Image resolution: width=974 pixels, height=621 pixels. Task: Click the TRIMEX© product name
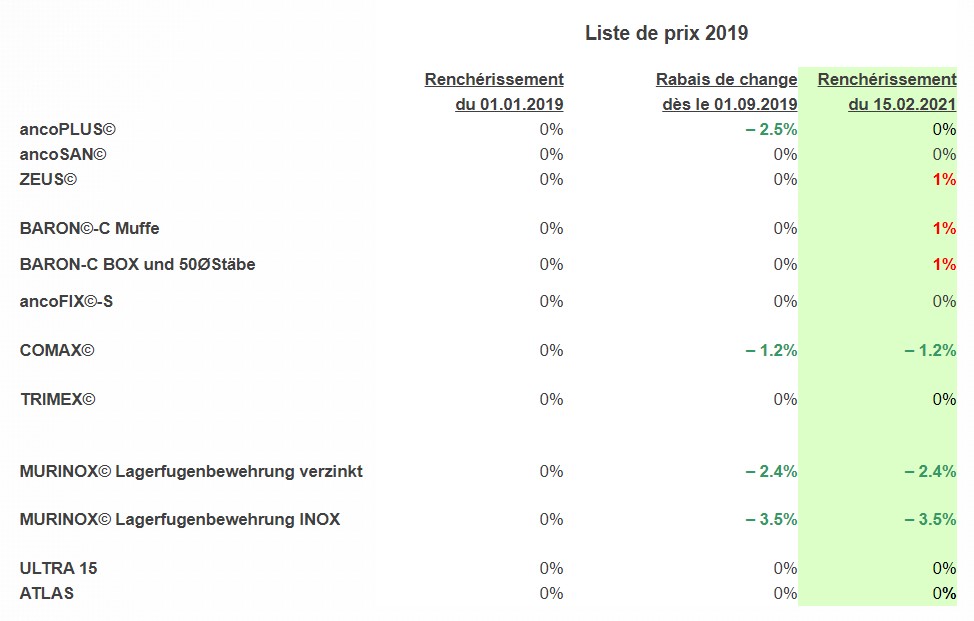pos(57,399)
